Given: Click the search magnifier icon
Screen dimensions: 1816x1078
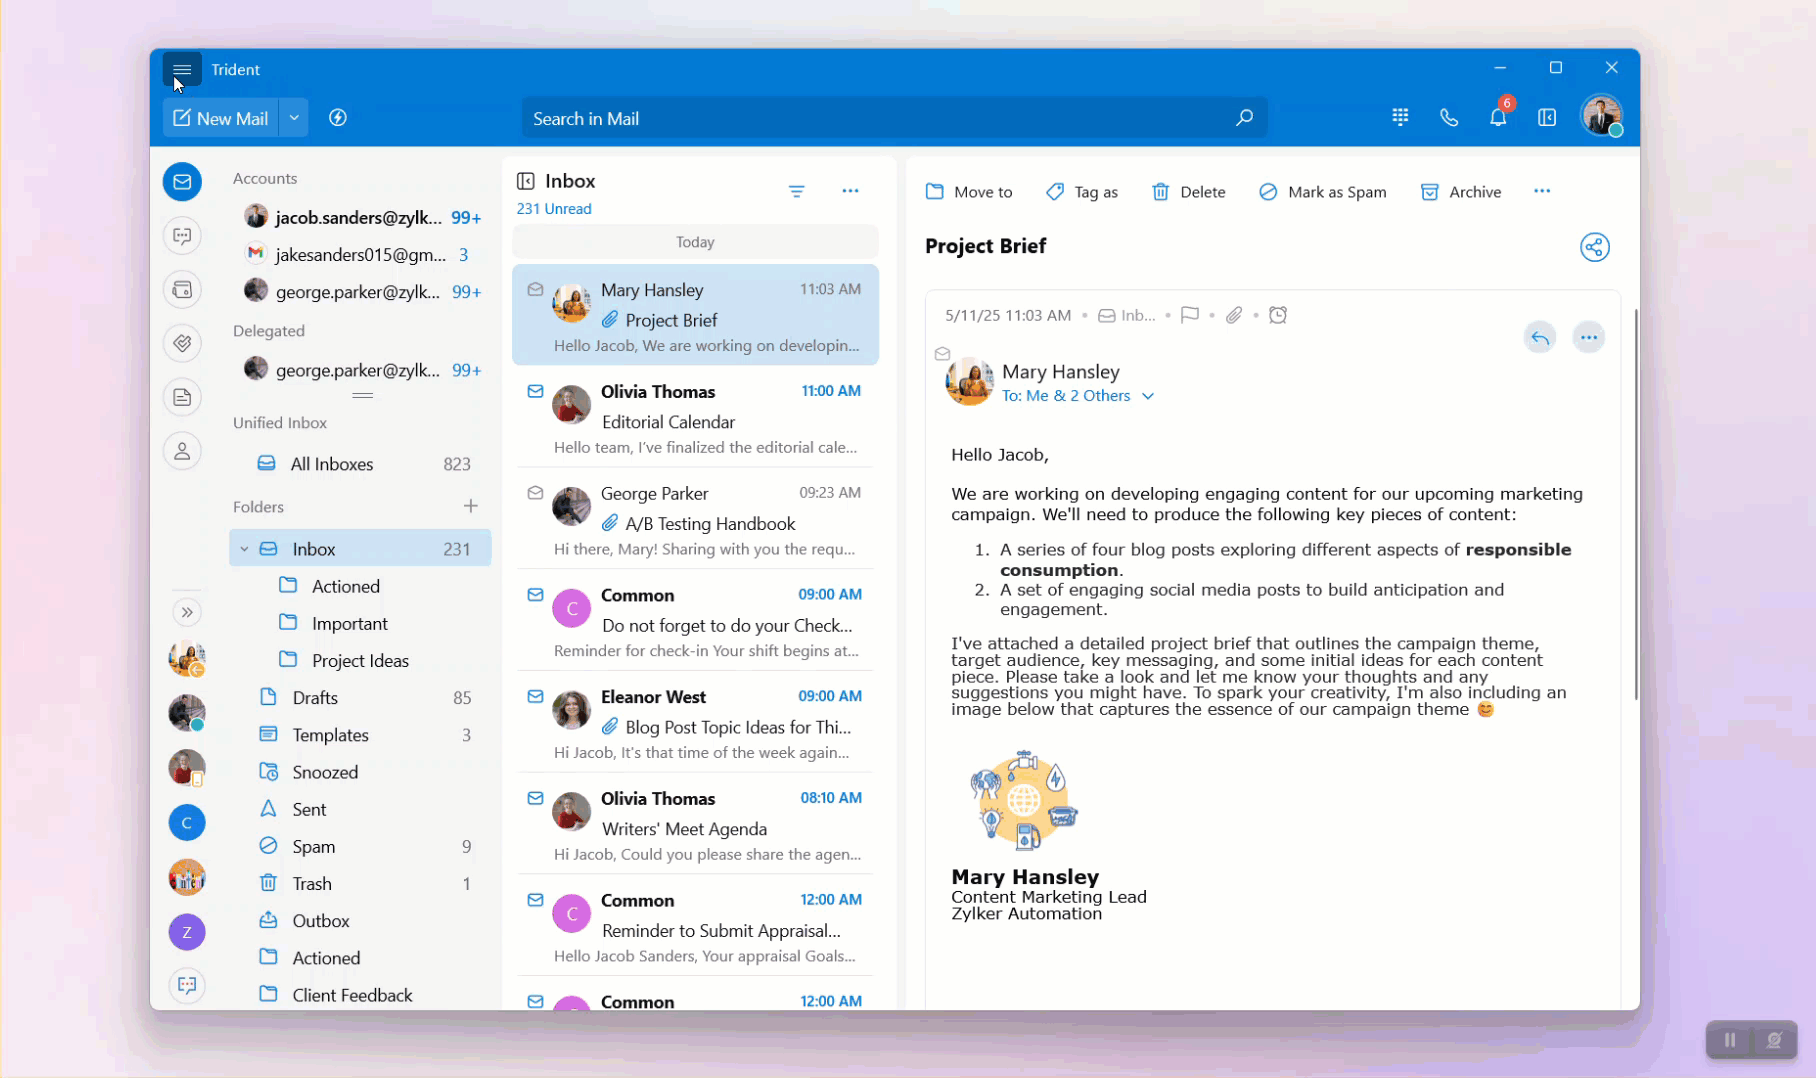Looking at the screenshot, I should tap(1244, 118).
